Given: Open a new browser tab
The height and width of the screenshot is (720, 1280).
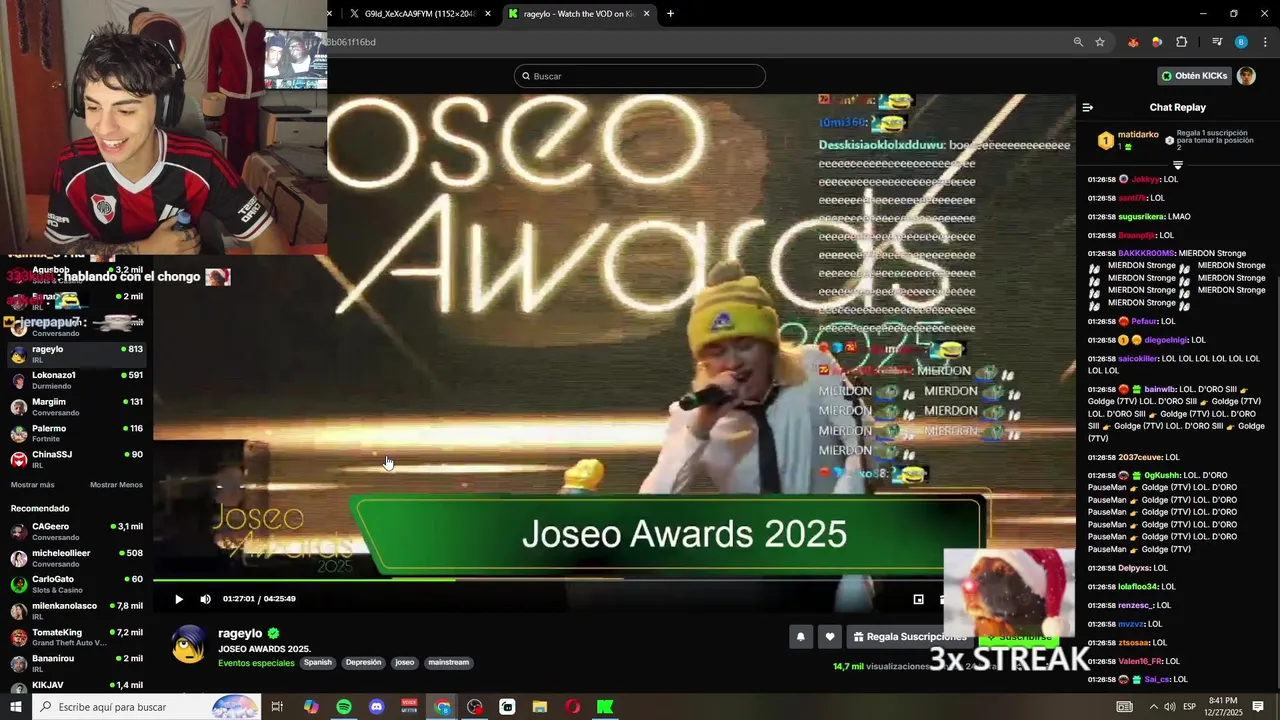Looking at the screenshot, I should [670, 14].
